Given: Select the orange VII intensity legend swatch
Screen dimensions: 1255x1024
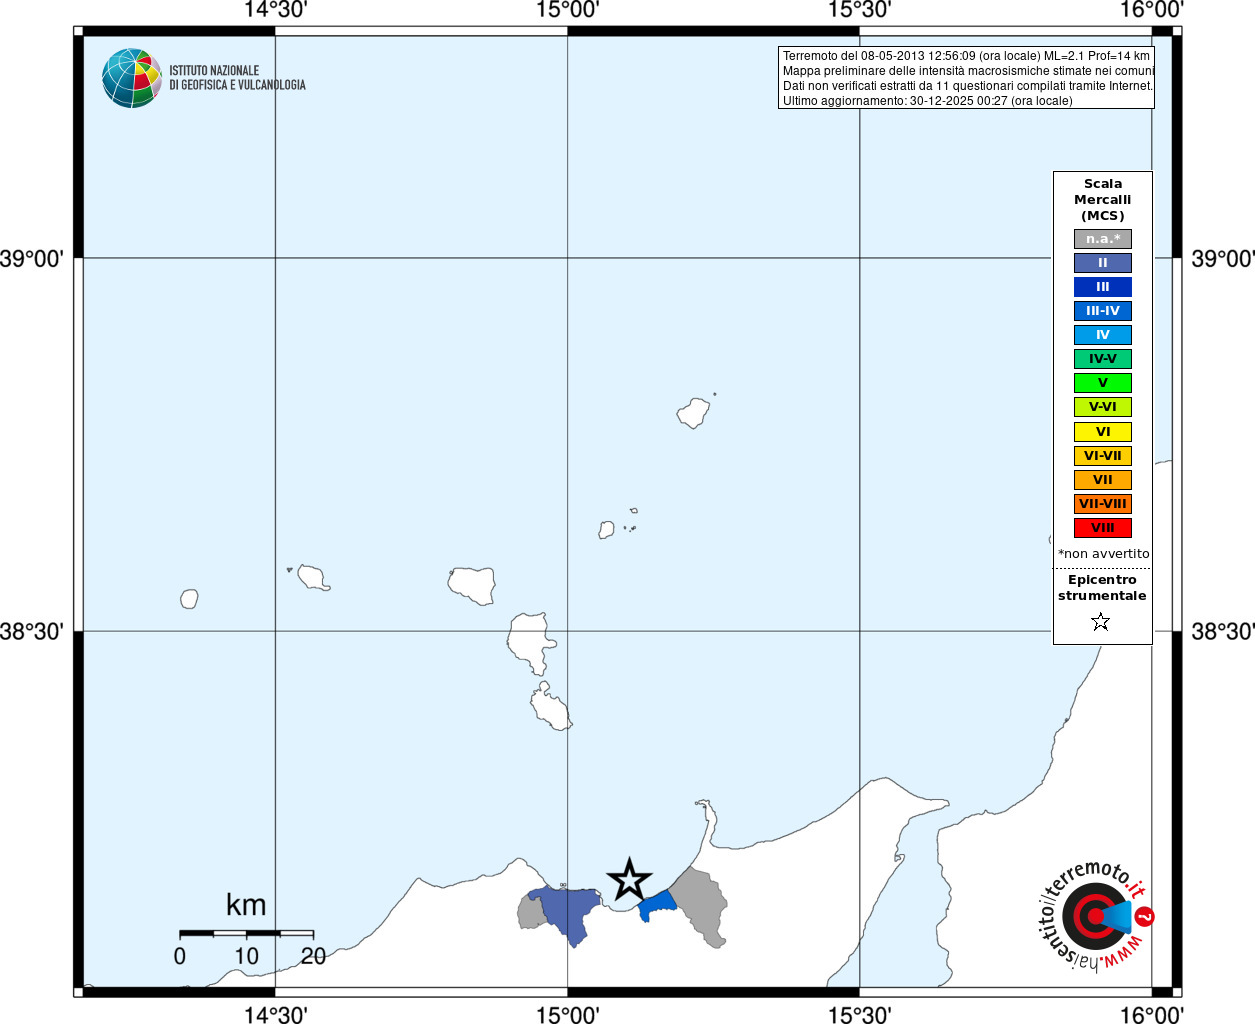Looking at the screenshot, I should click(x=1103, y=480).
